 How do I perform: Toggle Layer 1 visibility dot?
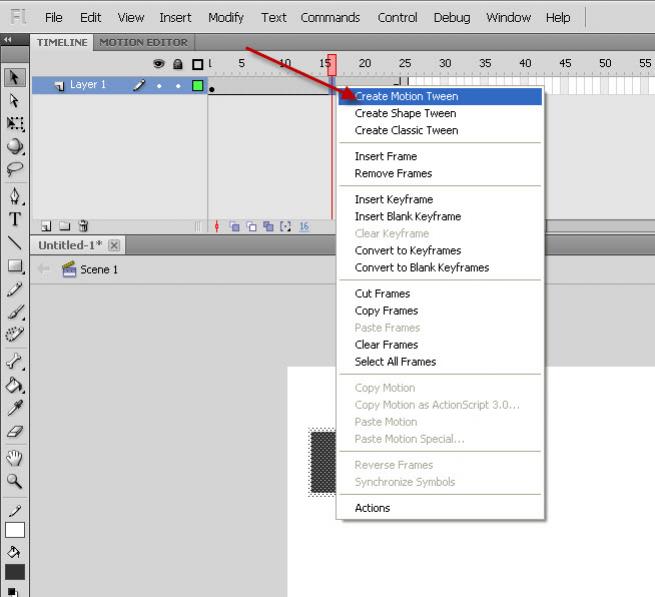click(159, 86)
